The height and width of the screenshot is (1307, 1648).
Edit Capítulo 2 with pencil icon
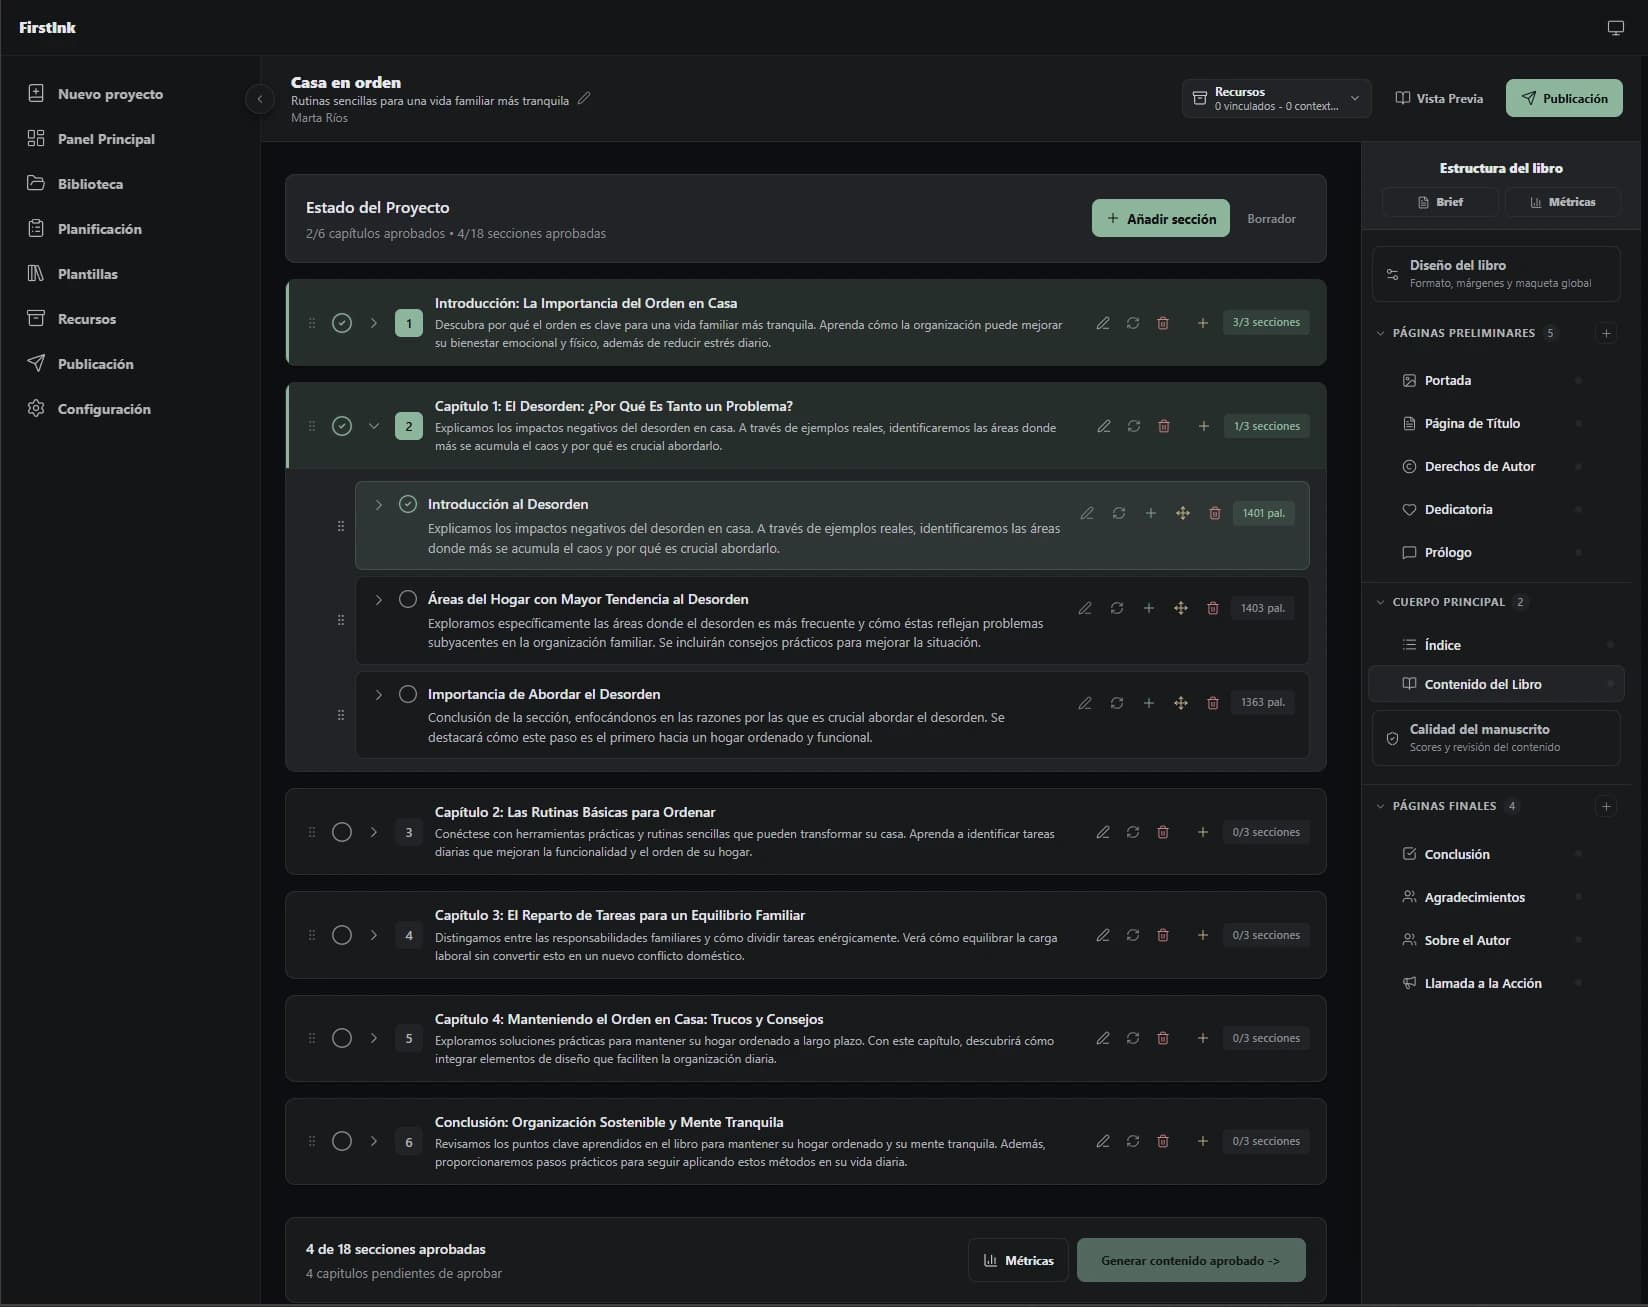(x=1103, y=832)
